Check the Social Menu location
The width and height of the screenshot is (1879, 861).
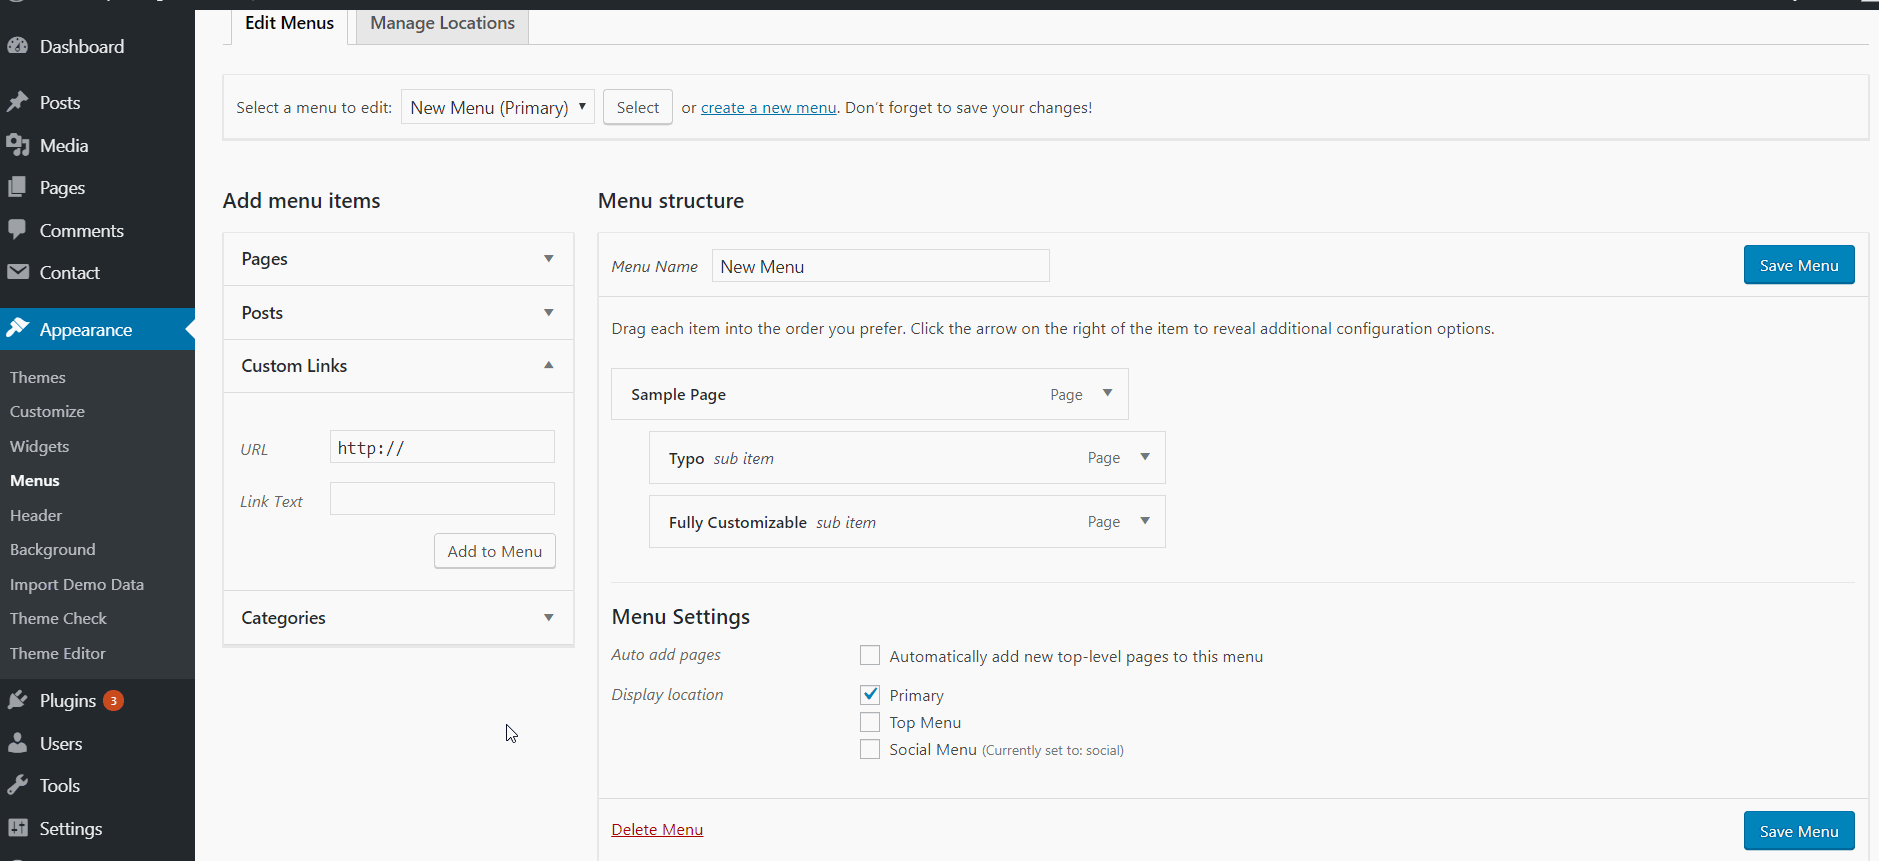(870, 749)
